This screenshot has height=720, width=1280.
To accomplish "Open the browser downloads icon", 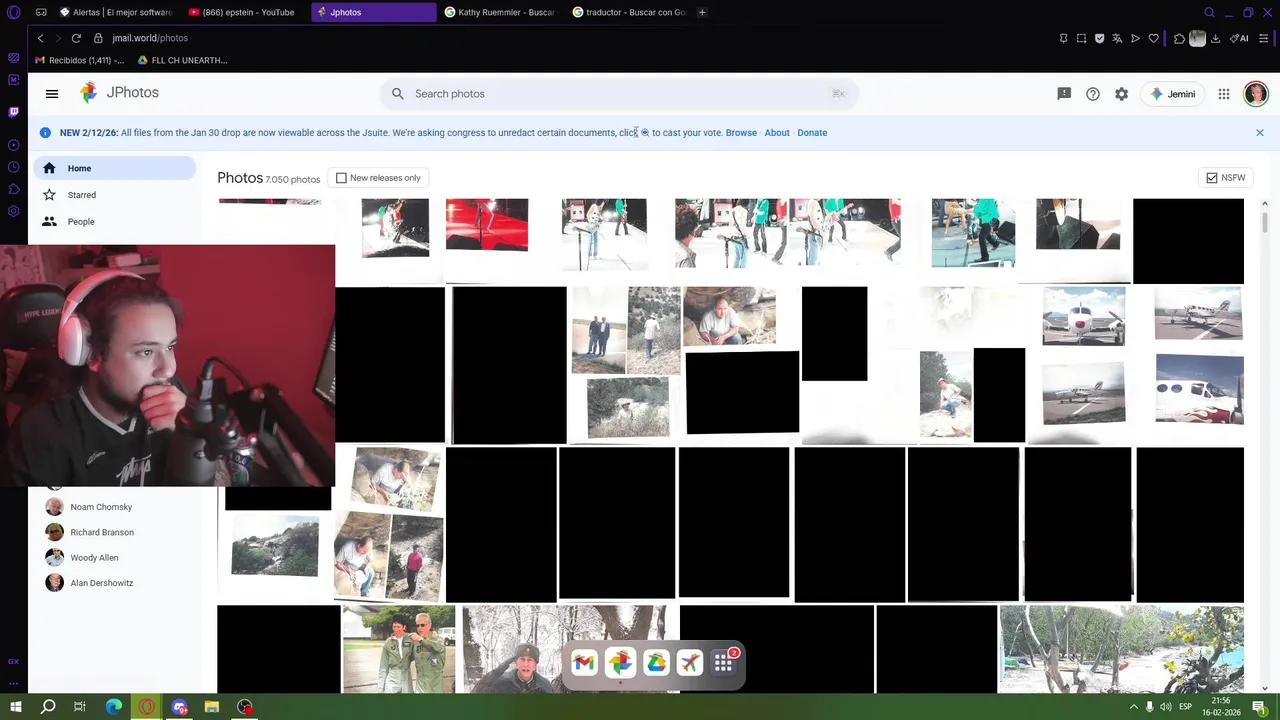I will (1215, 38).
